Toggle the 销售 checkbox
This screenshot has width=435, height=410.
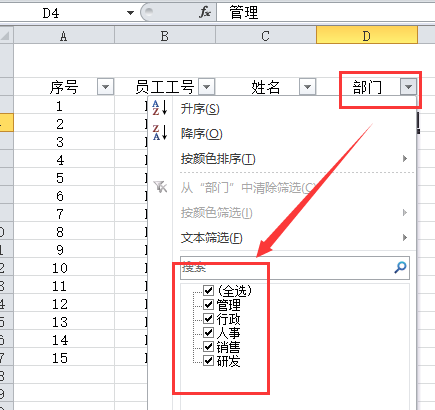pyautogui.click(x=209, y=346)
